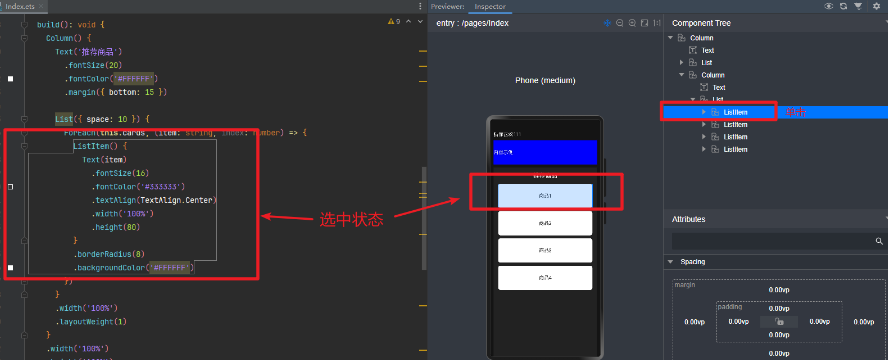This screenshot has width=888, height=360.
Task: Click the padding top 0.00vp value
Action: coord(779,309)
